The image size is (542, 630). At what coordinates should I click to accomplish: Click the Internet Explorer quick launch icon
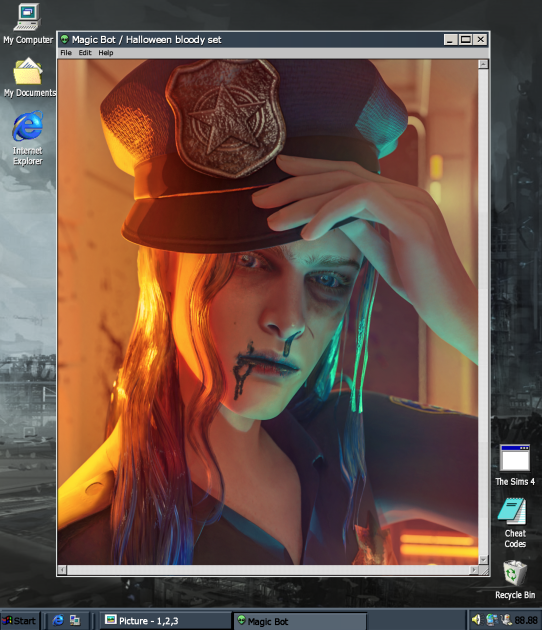pyautogui.click(x=58, y=620)
